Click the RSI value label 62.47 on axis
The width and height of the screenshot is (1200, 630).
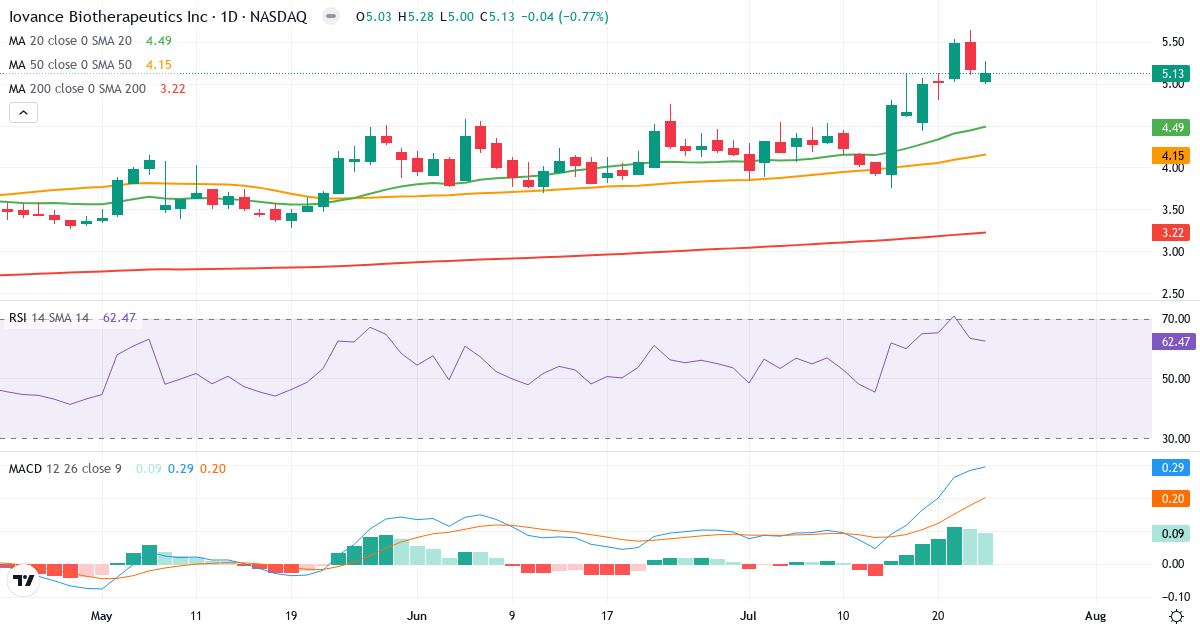1174,342
